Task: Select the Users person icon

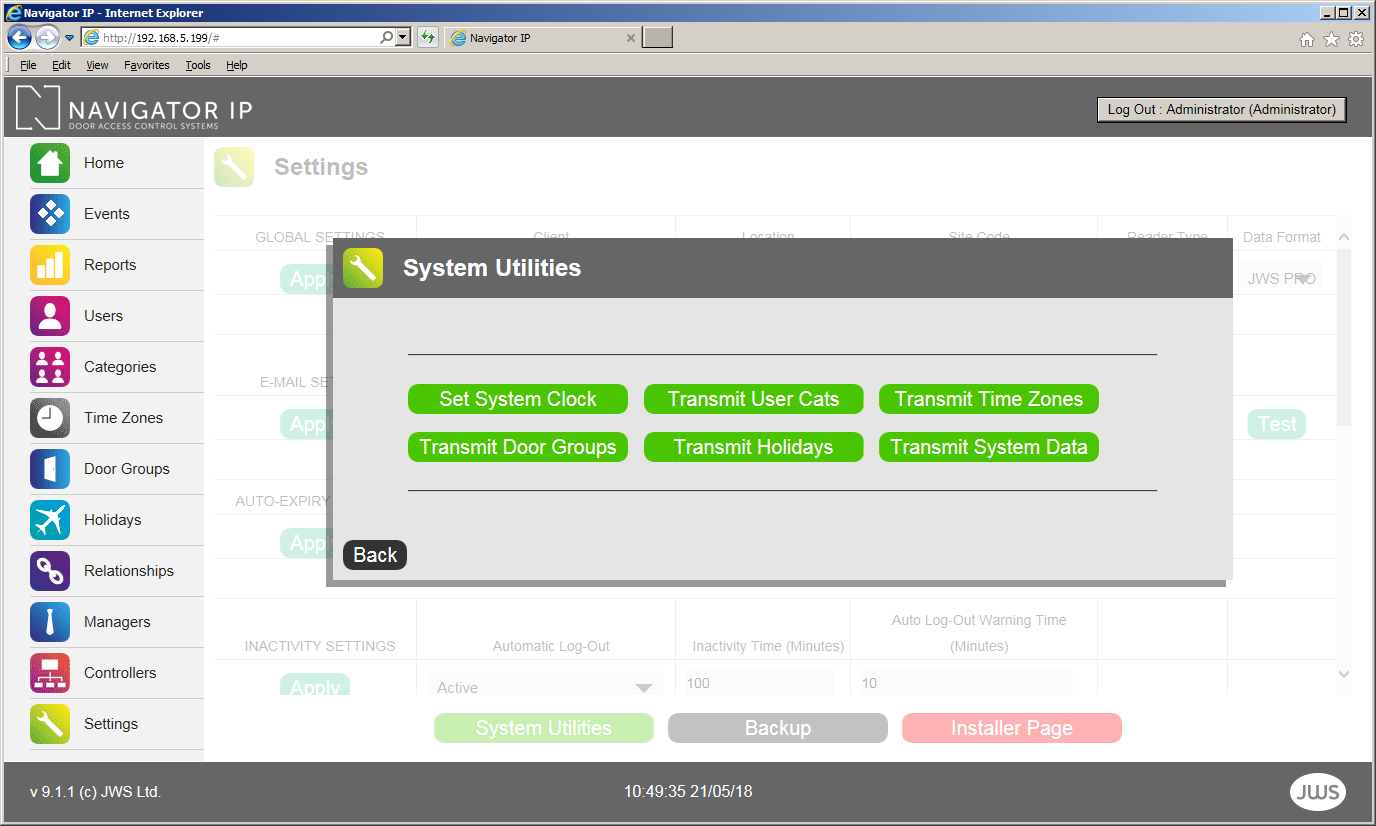Action: pyautogui.click(x=50, y=316)
